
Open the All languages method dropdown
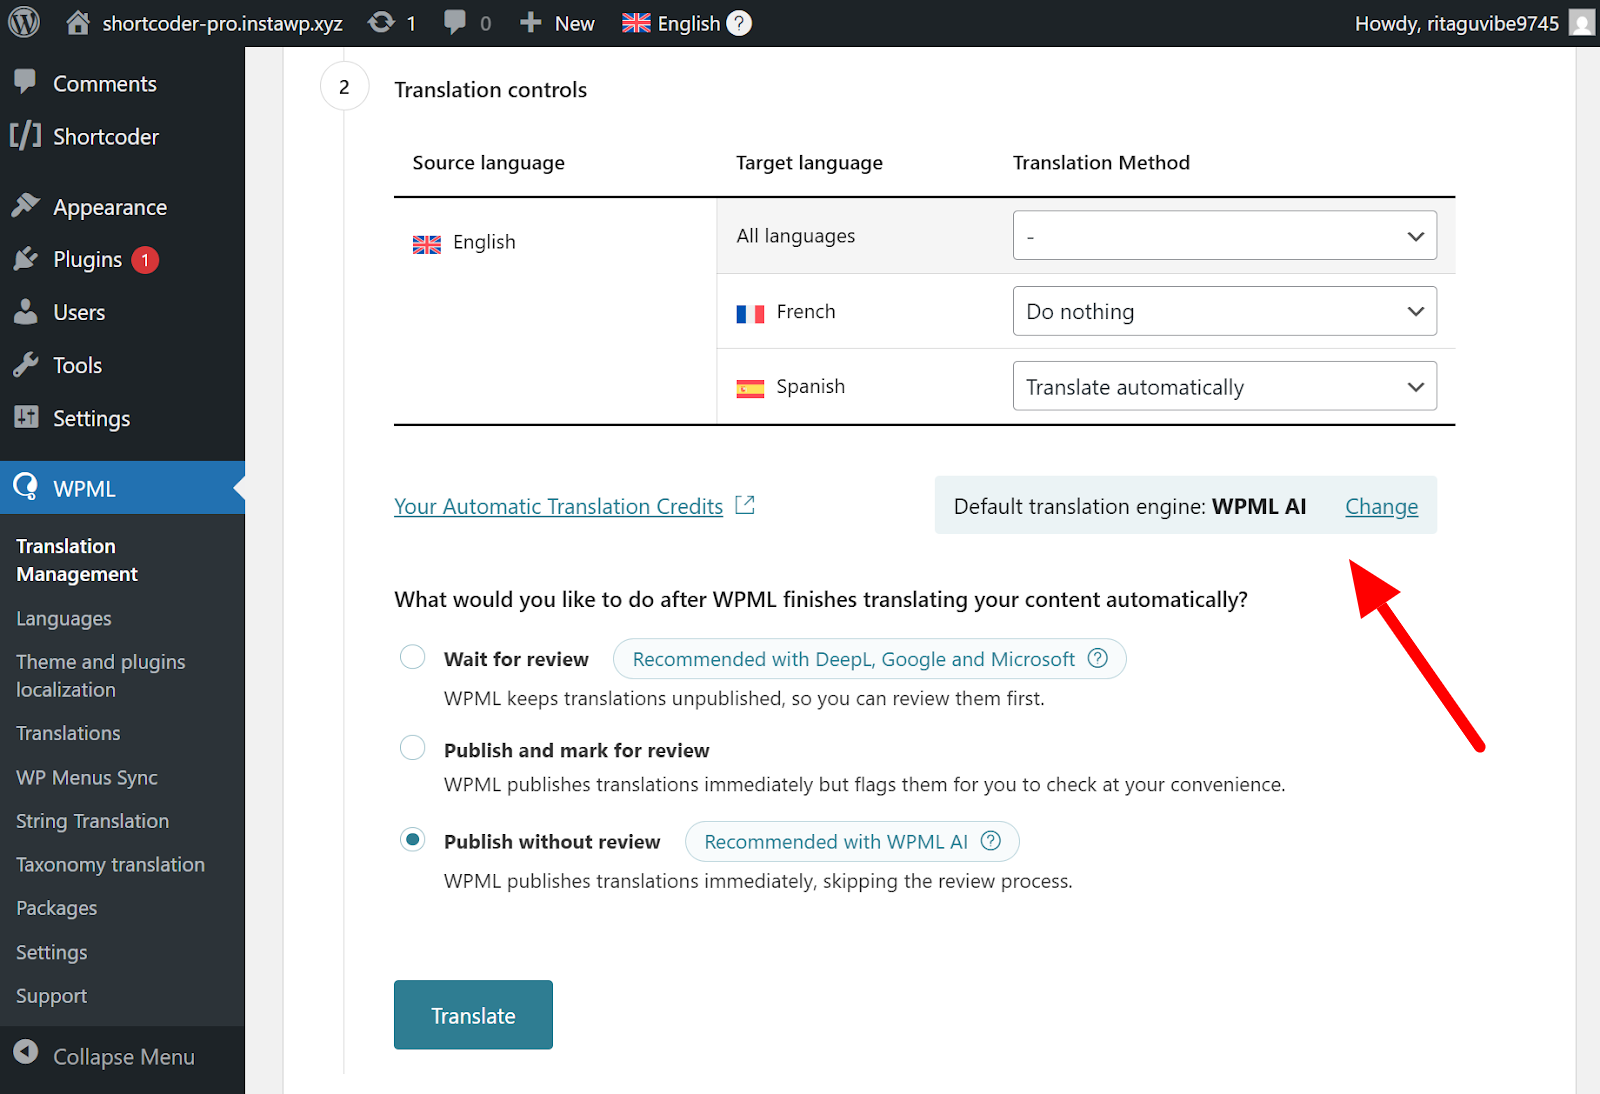1224,235
